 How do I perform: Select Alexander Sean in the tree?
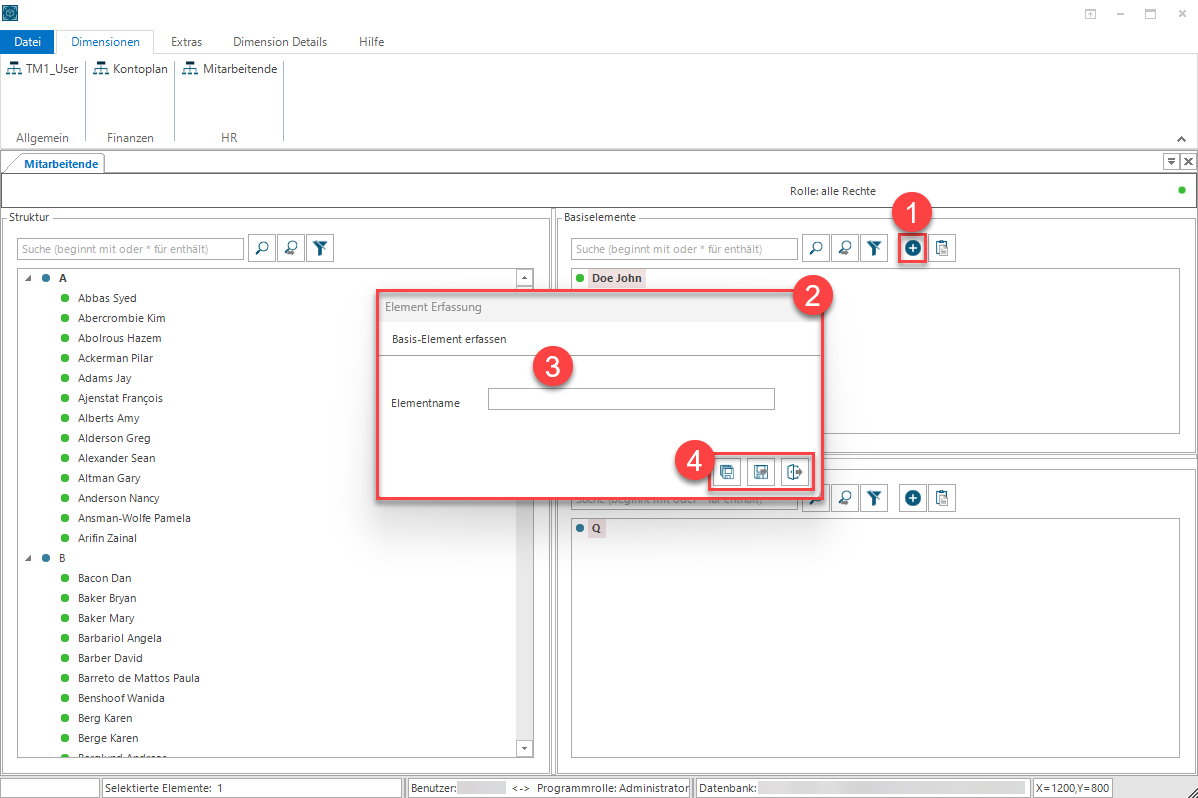(x=116, y=458)
